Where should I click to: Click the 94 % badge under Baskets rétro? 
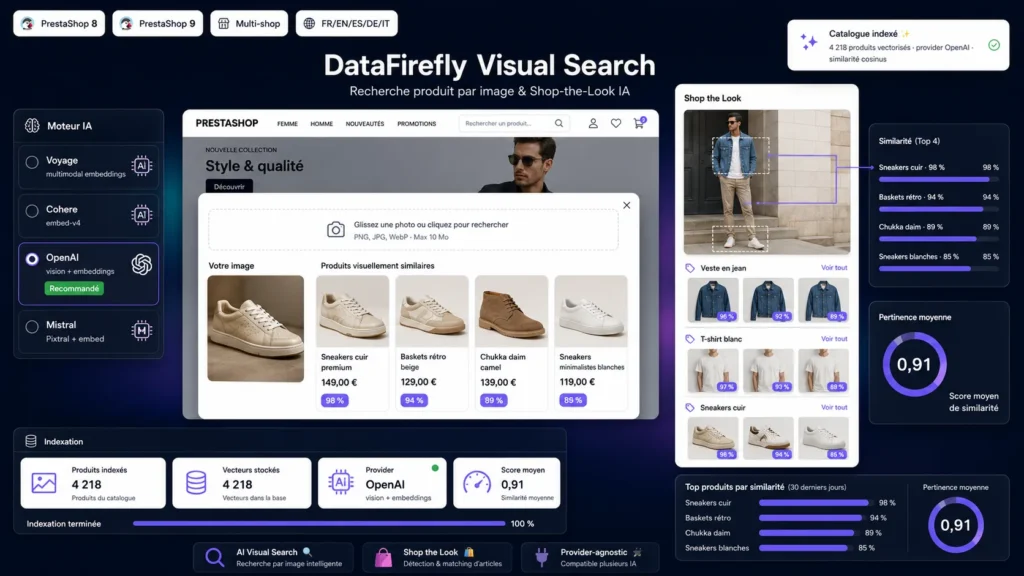tap(414, 400)
